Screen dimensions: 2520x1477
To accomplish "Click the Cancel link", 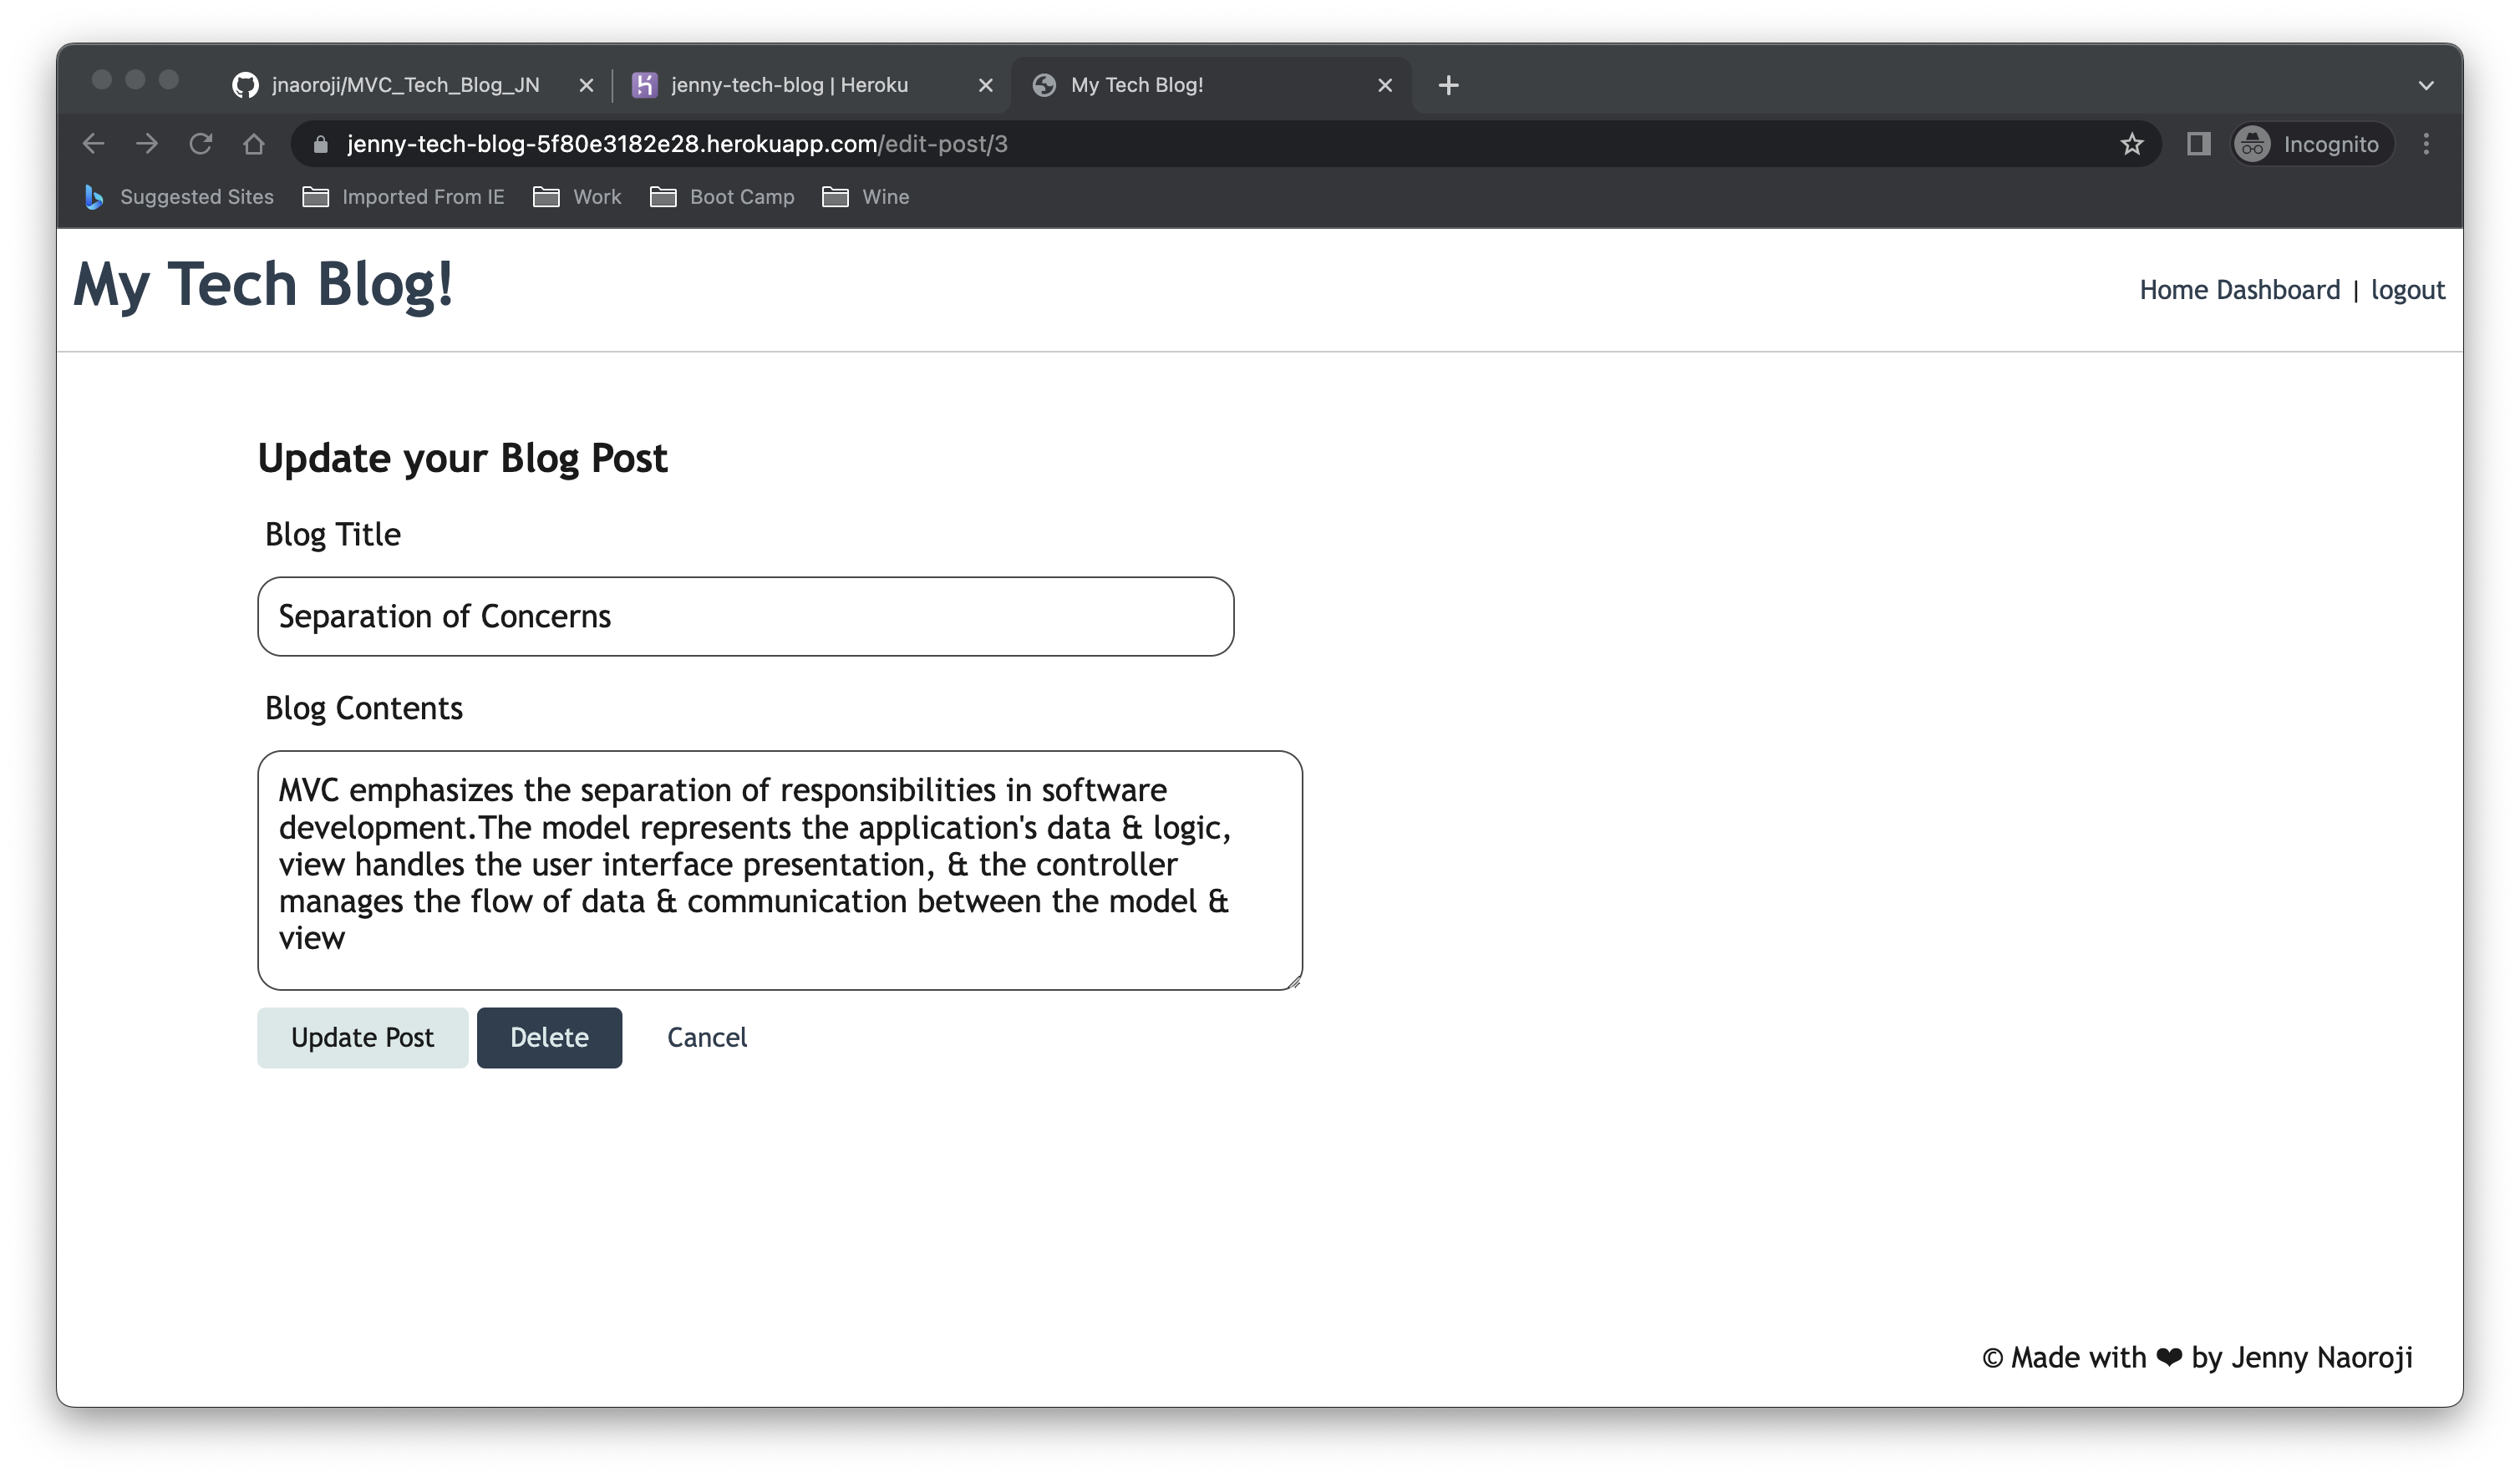I will coord(706,1037).
